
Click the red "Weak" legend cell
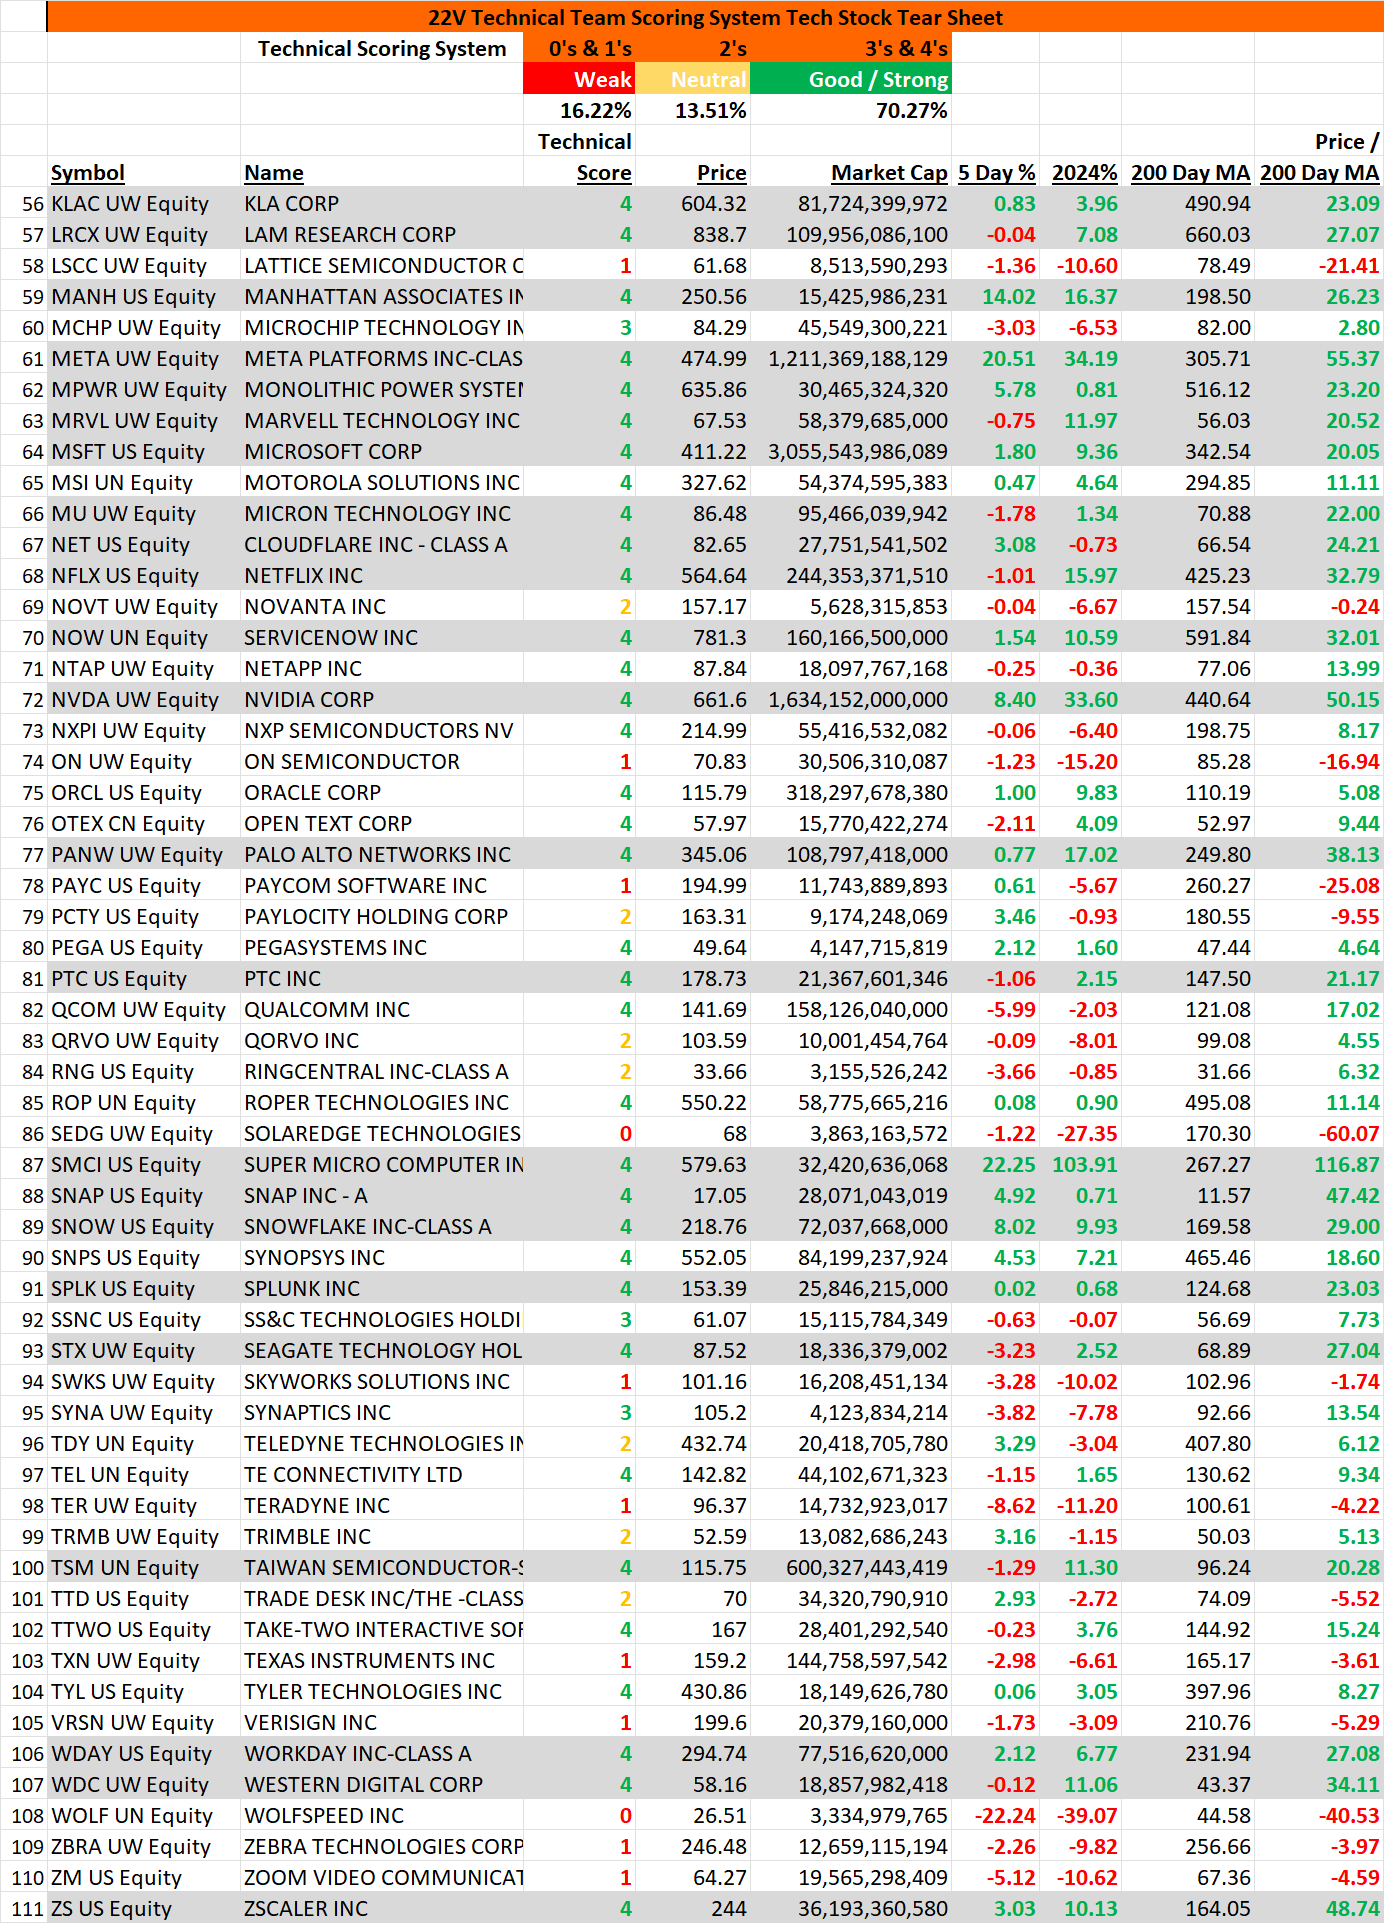coord(579,79)
